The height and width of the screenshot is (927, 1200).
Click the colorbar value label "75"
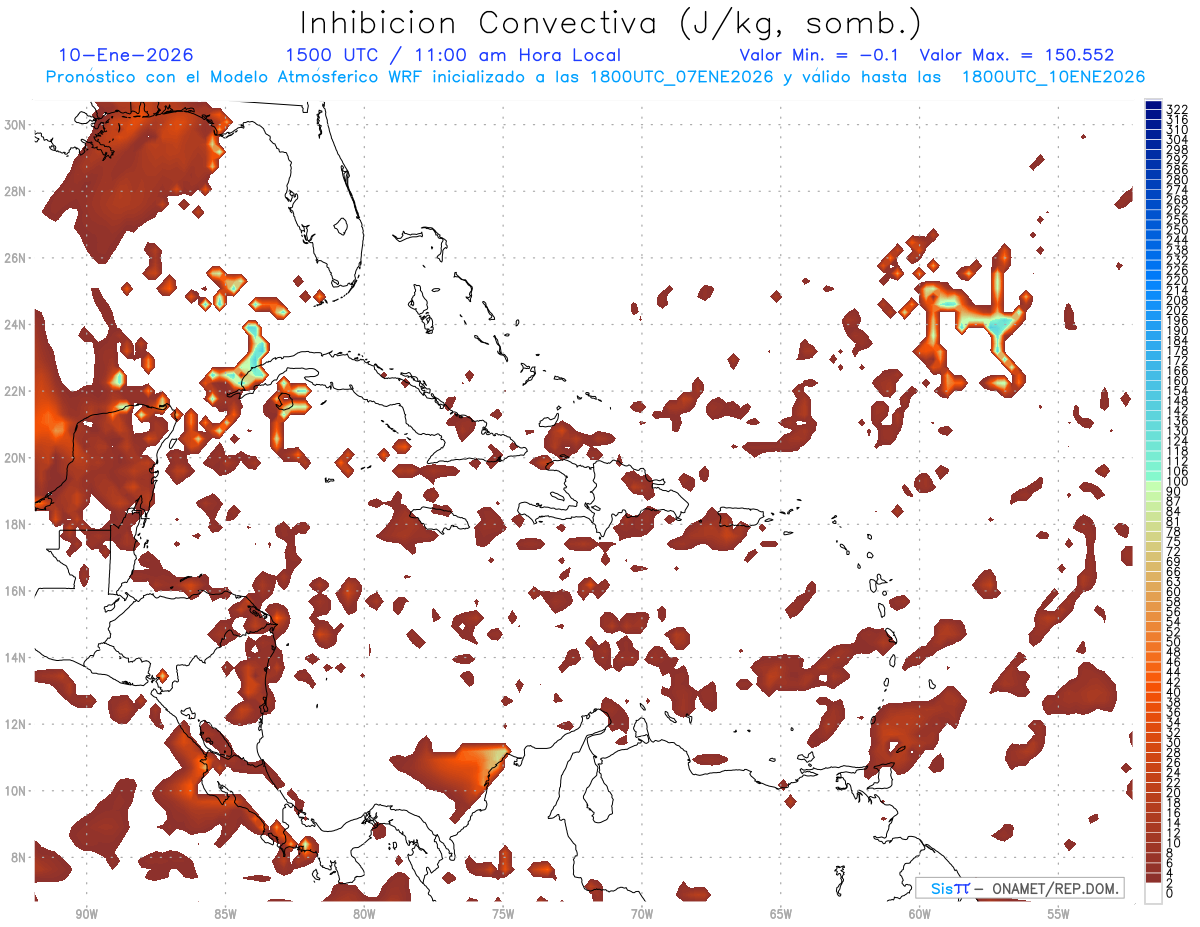tap(1174, 542)
